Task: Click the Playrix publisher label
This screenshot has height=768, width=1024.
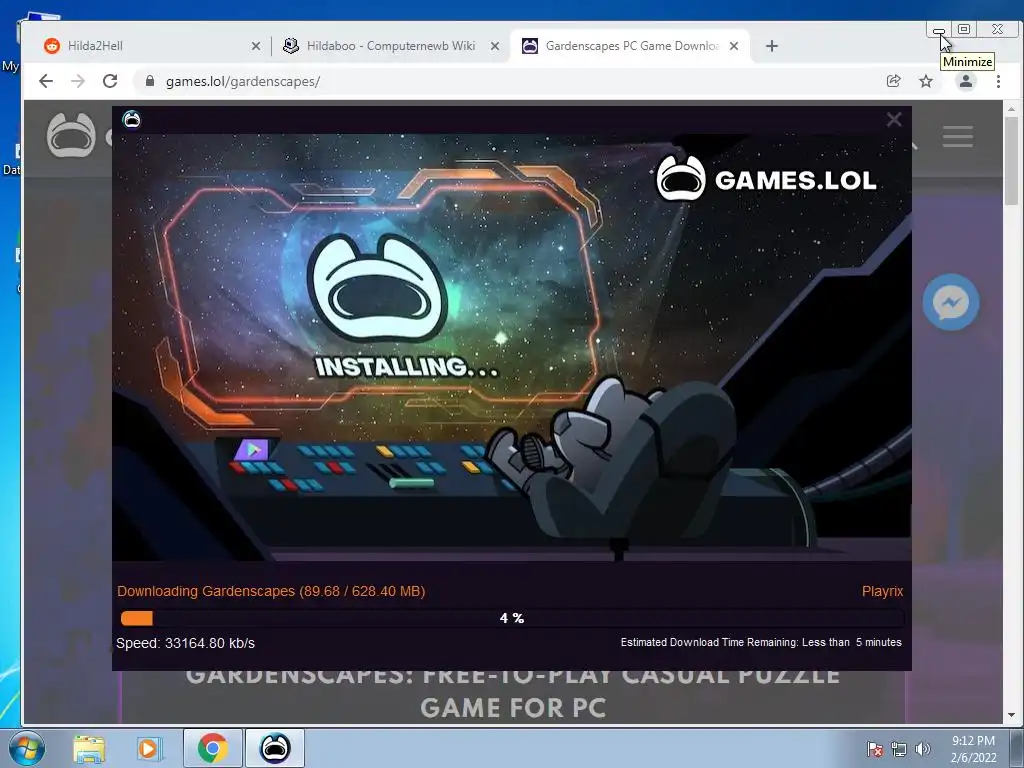Action: 882,591
